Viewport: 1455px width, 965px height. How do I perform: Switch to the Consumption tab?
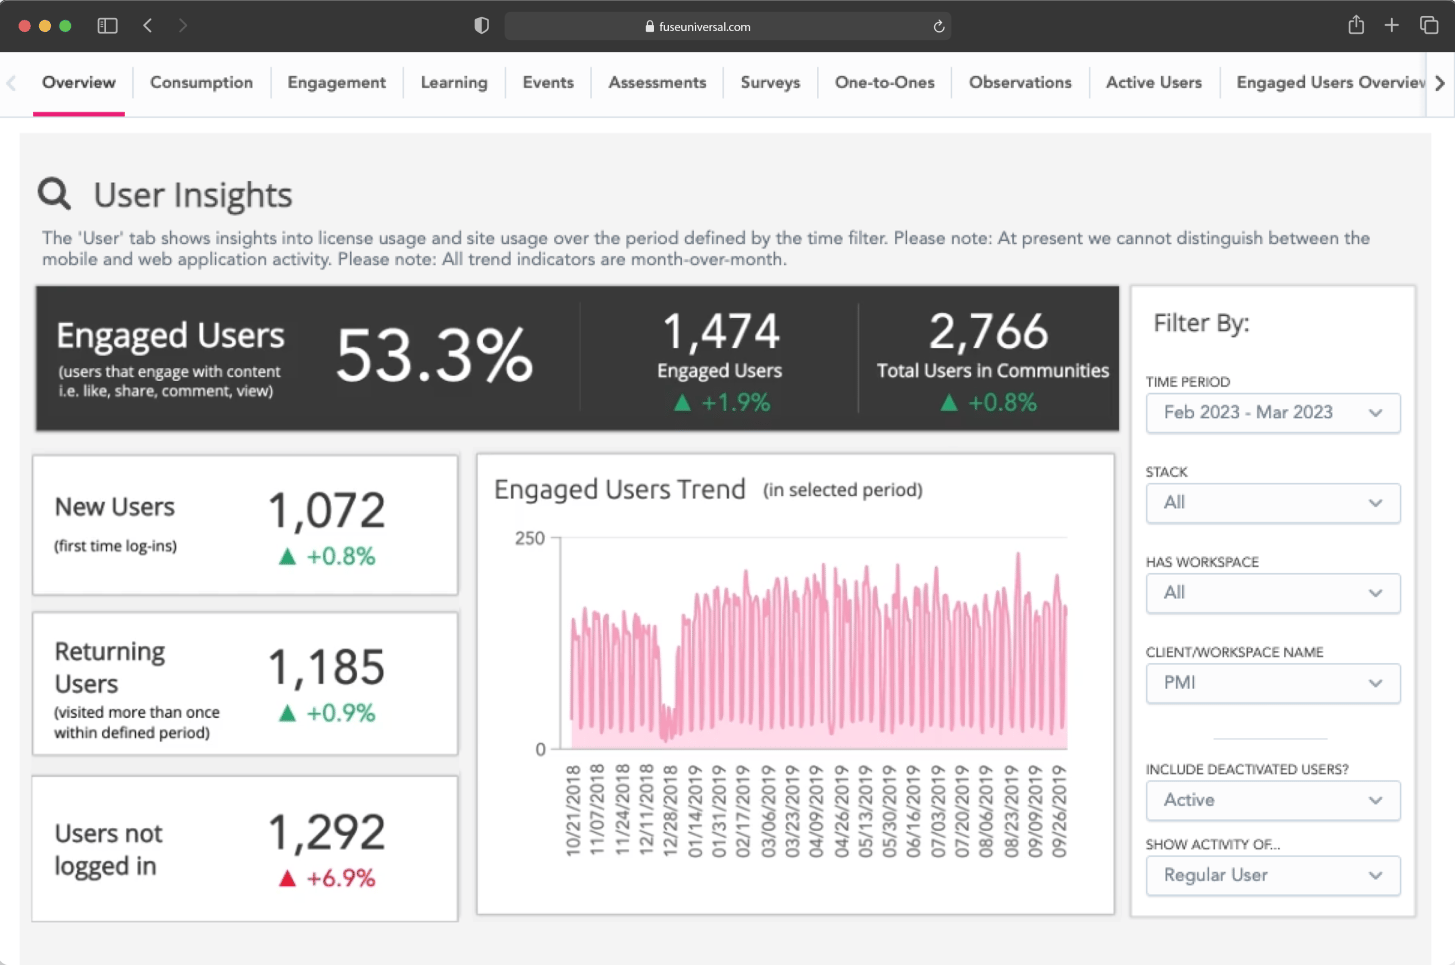click(201, 83)
